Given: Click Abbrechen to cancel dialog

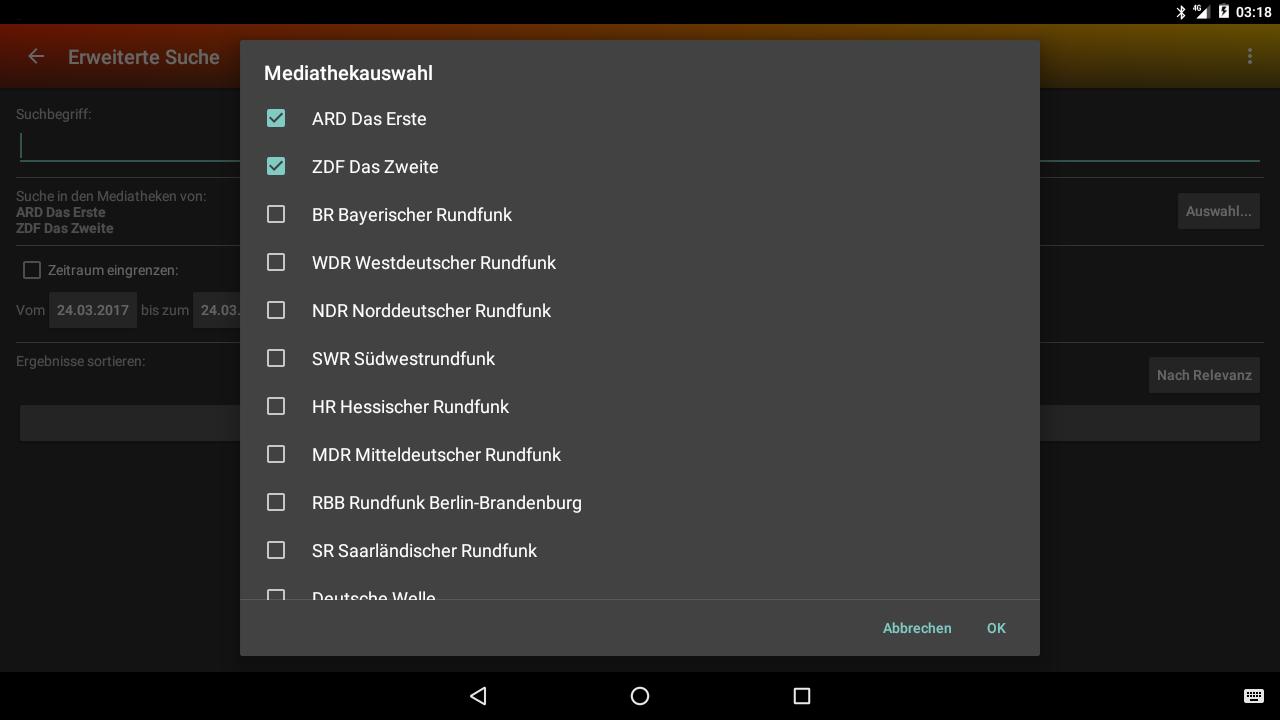Looking at the screenshot, I should [x=917, y=628].
